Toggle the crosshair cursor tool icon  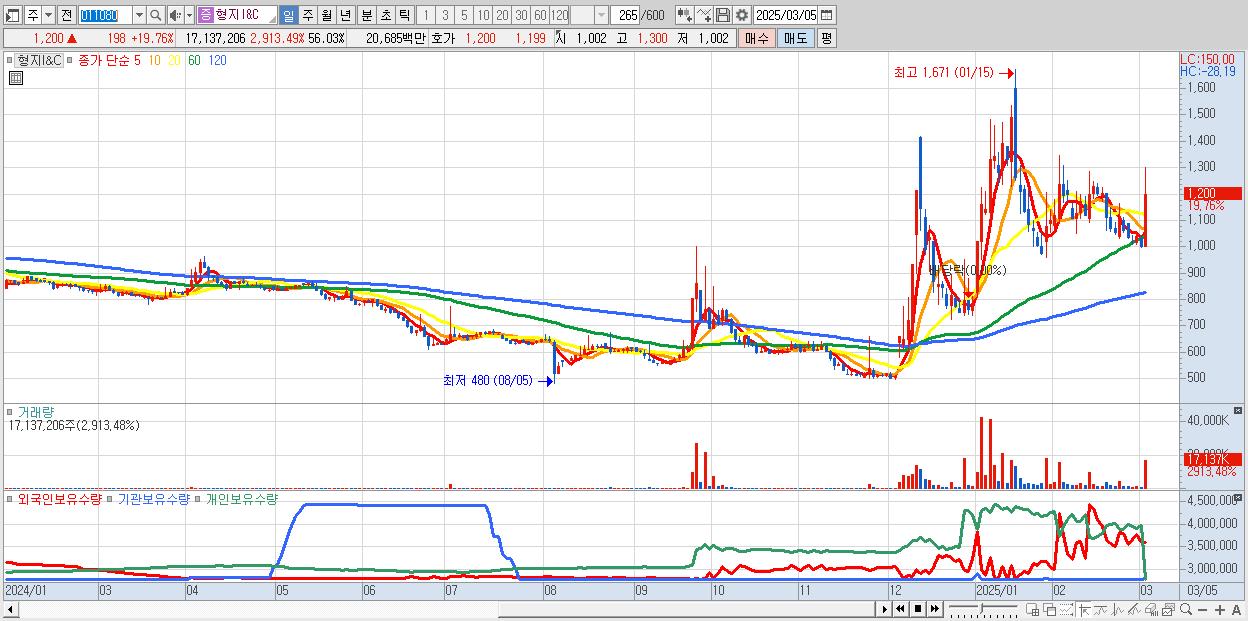click(1084, 609)
